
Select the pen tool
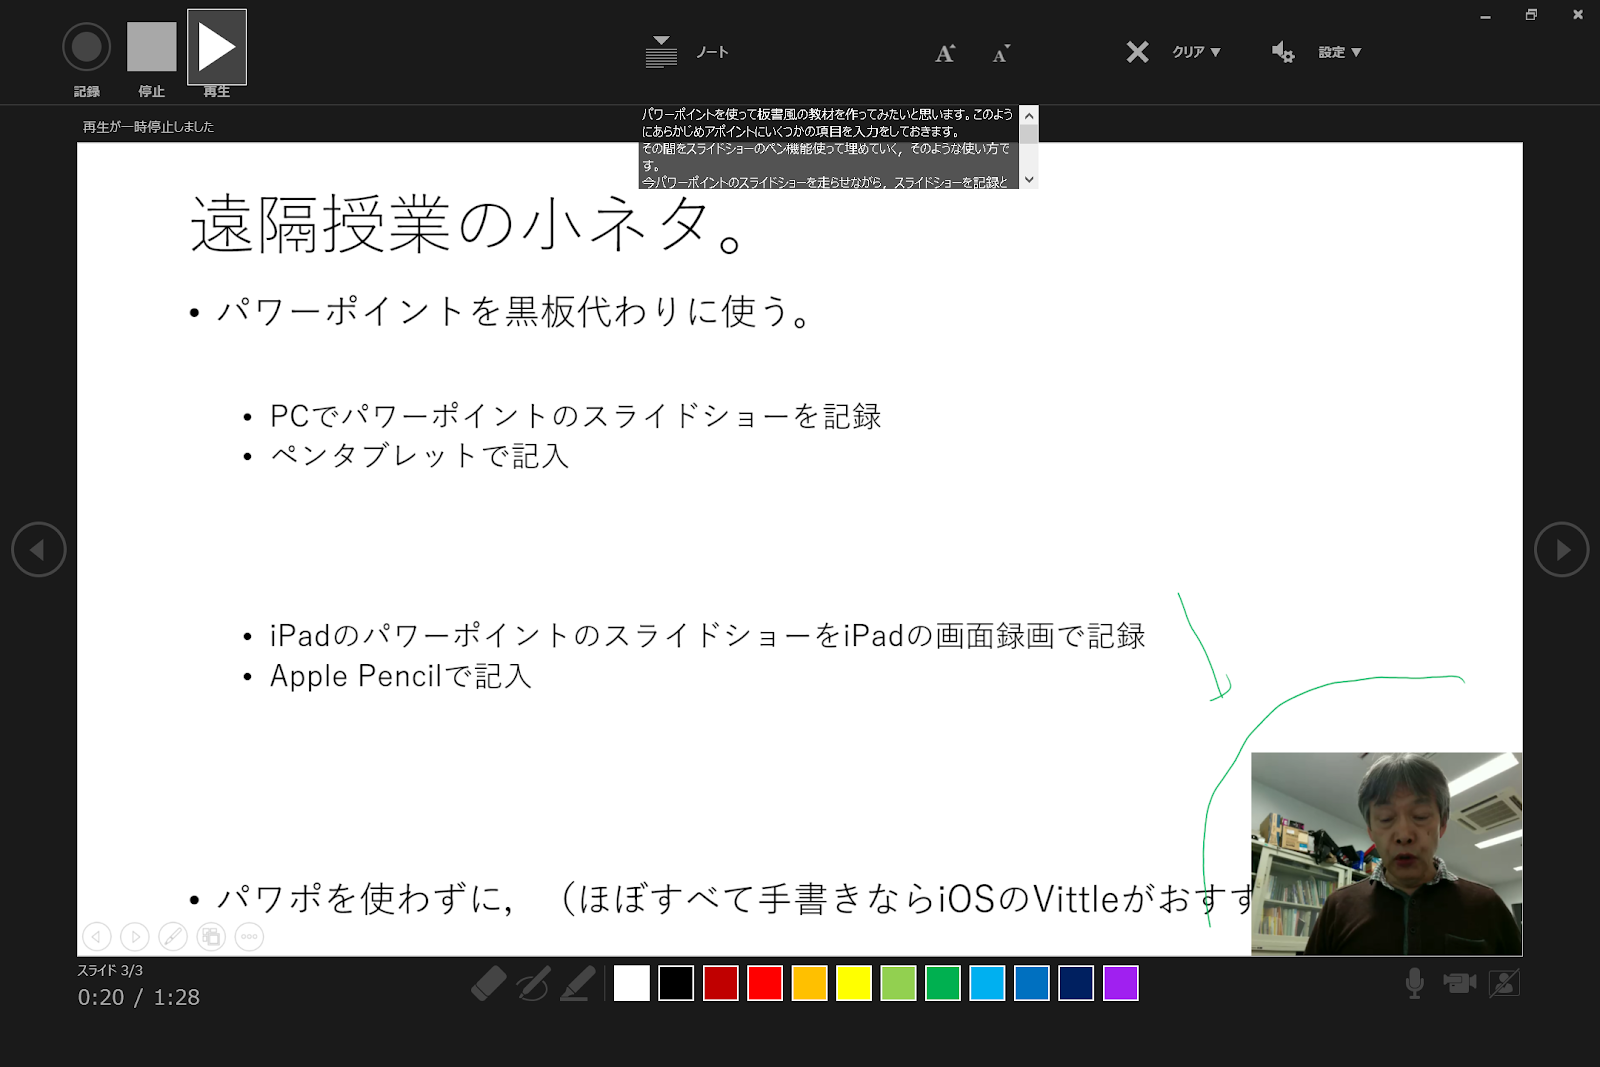point(533,983)
